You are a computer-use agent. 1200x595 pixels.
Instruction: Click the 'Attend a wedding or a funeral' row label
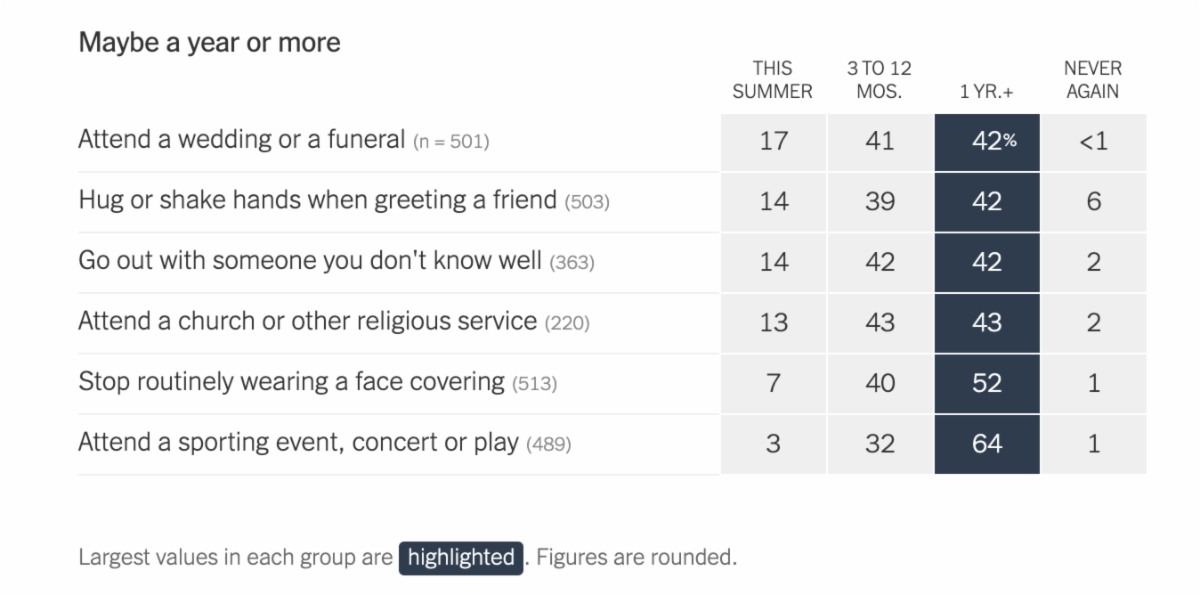point(241,140)
